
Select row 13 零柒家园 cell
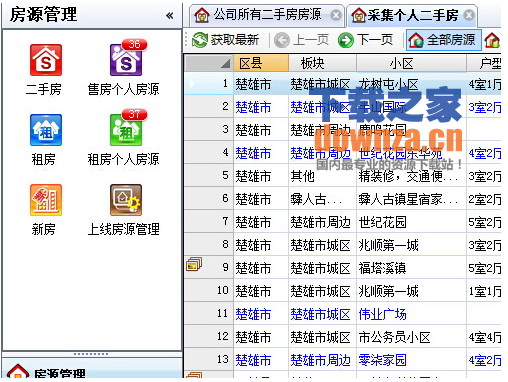pos(411,360)
